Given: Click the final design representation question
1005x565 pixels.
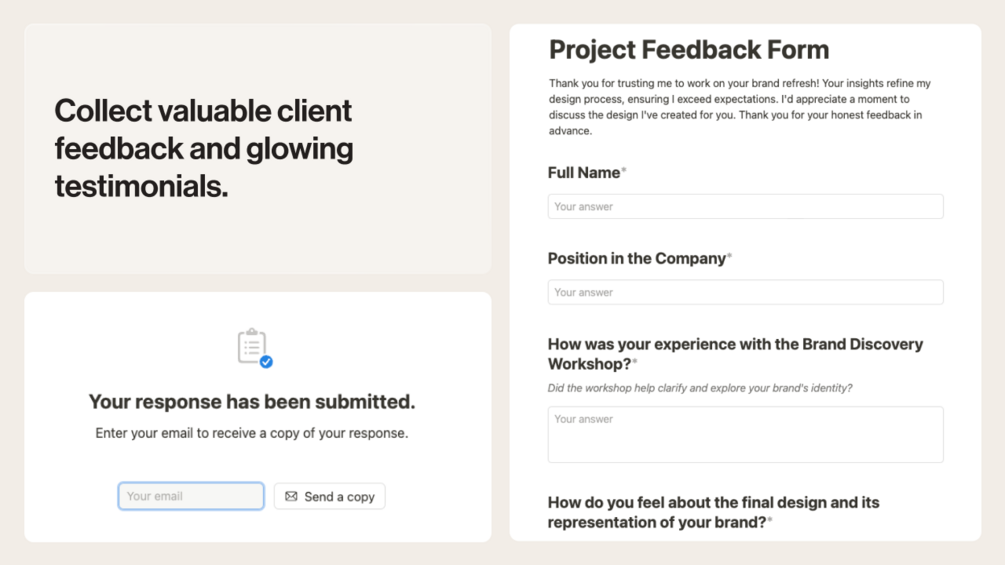Looking at the screenshot, I should coord(713,511).
